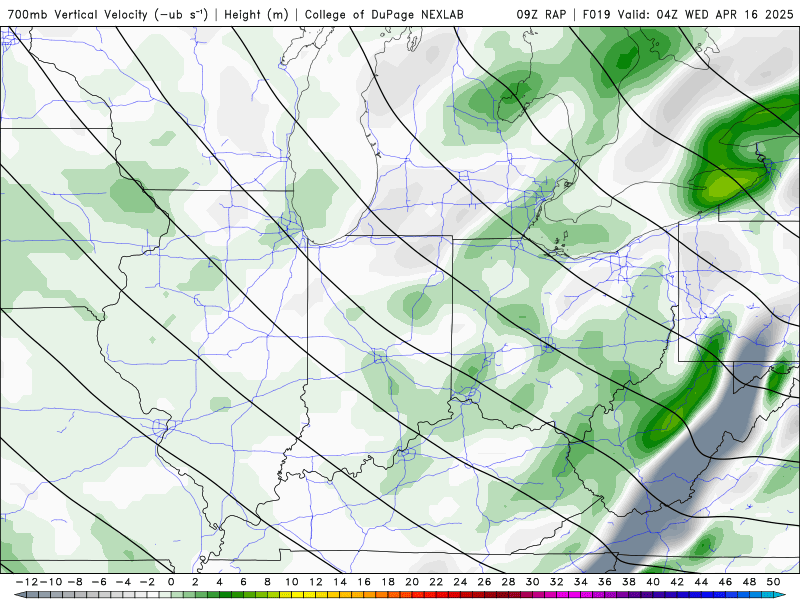Click the 34 colorbar number
800x600 pixels.
(x=581, y=582)
